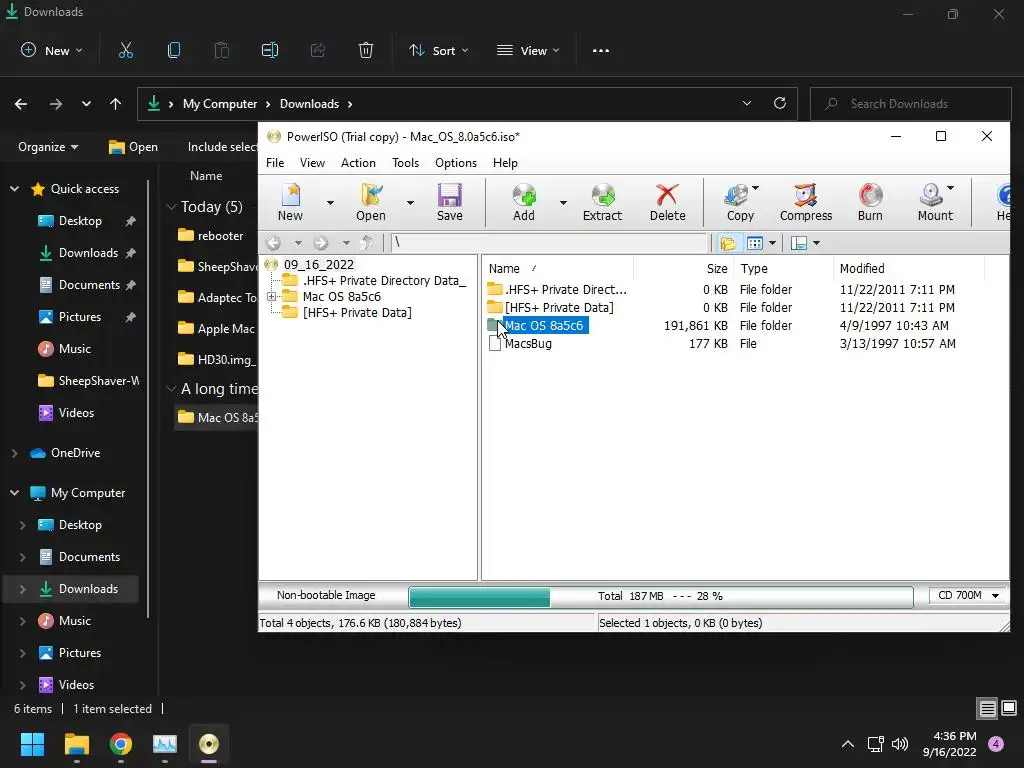Image resolution: width=1024 pixels, height=768 pixels.
Task: Open the dropdown arrow beside PowerISO Add
Action: pyautogui.click(x=563, y=202)
